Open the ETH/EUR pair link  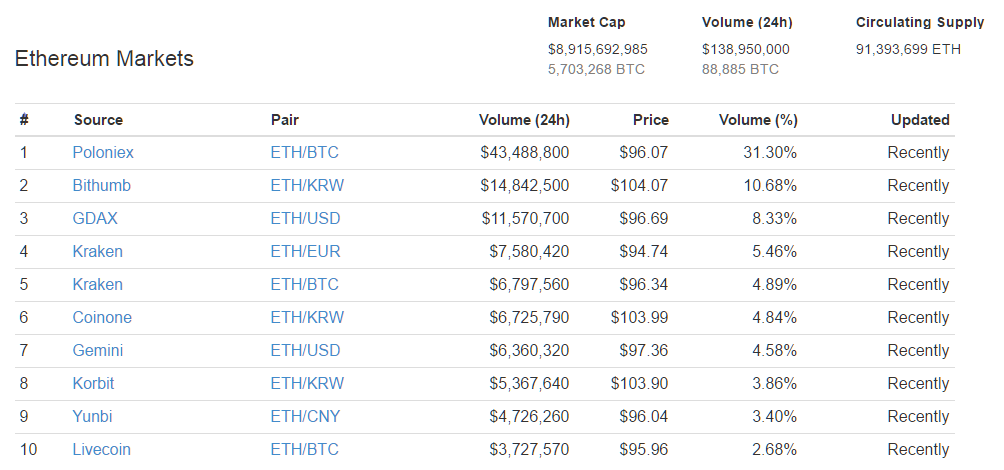[305, 252]
